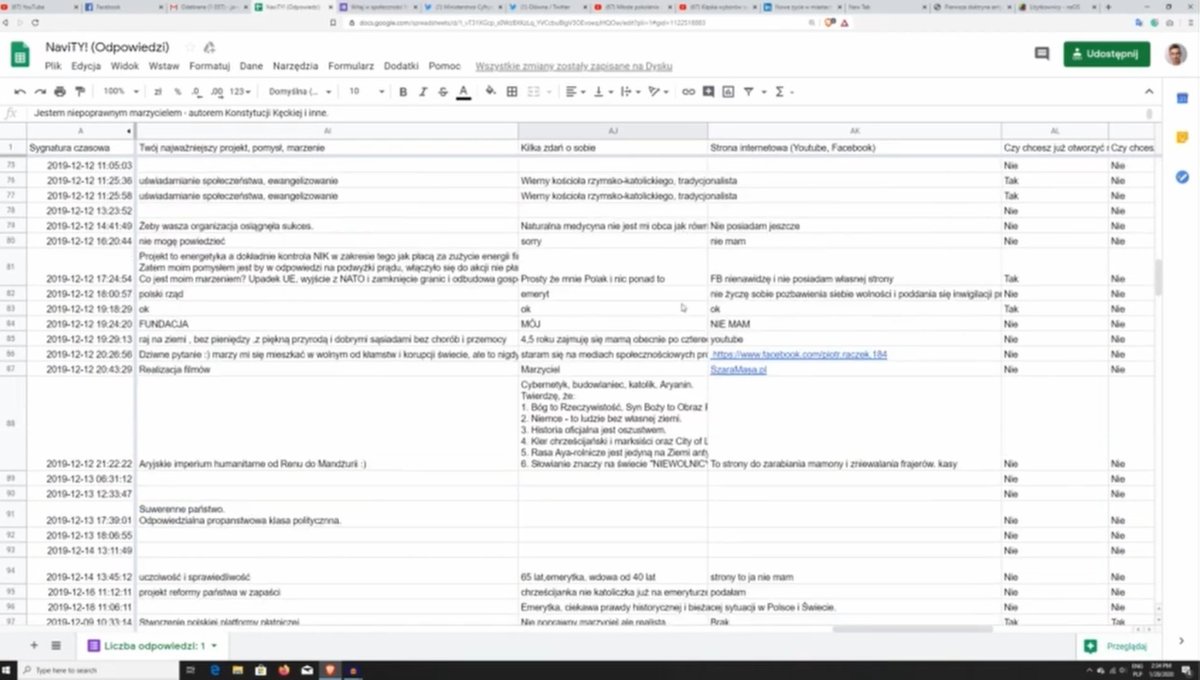Select the cell containing 'Realizacja filmów'

326,370
